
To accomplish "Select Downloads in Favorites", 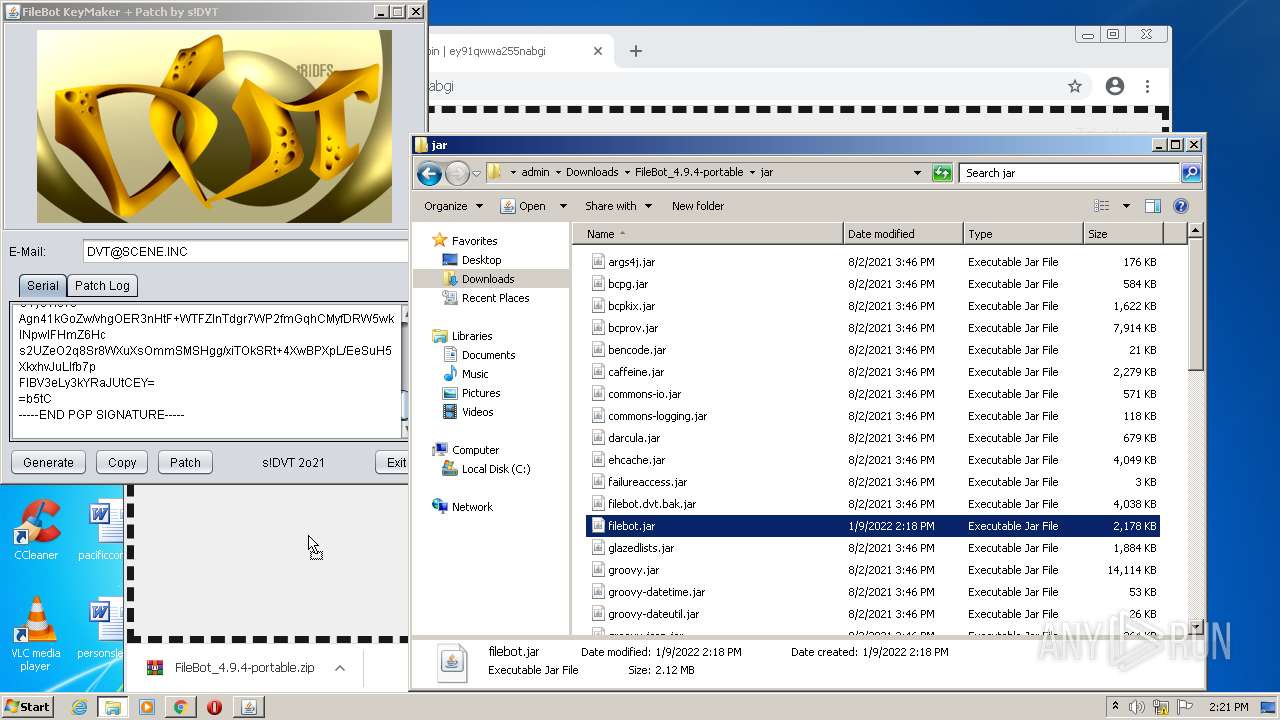I will pyautogui.click(x=487, y=279).
